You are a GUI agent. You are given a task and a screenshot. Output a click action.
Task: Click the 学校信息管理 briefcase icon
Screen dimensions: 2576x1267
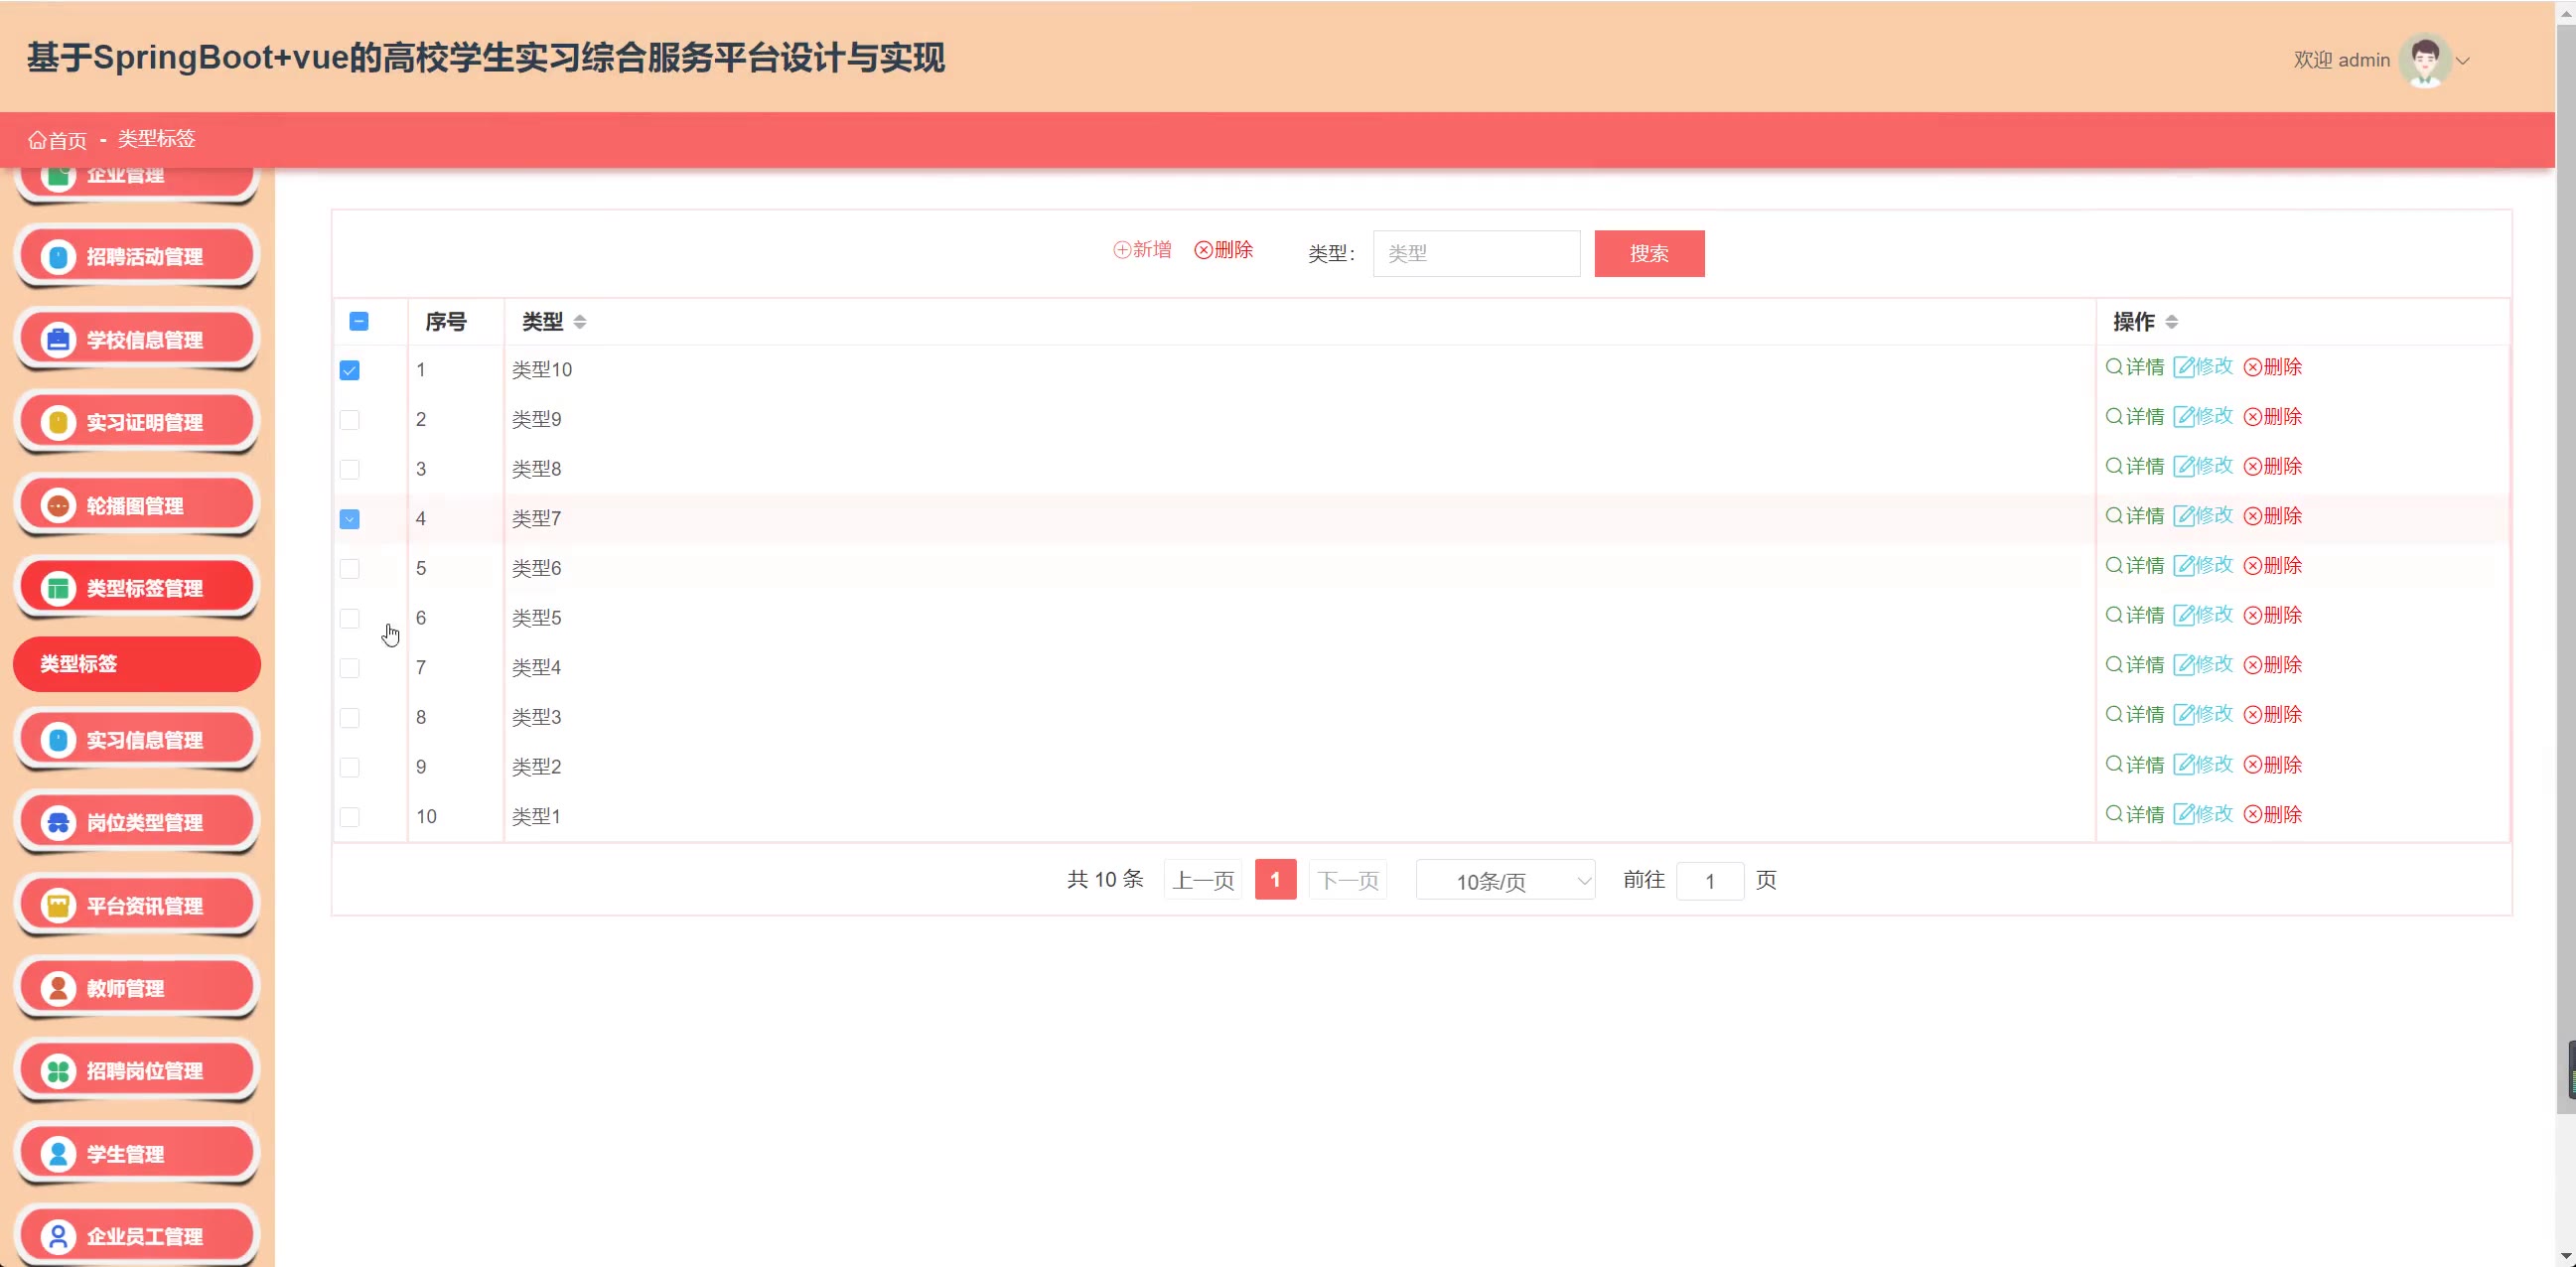pyautogui.click(x=58, y=340)
